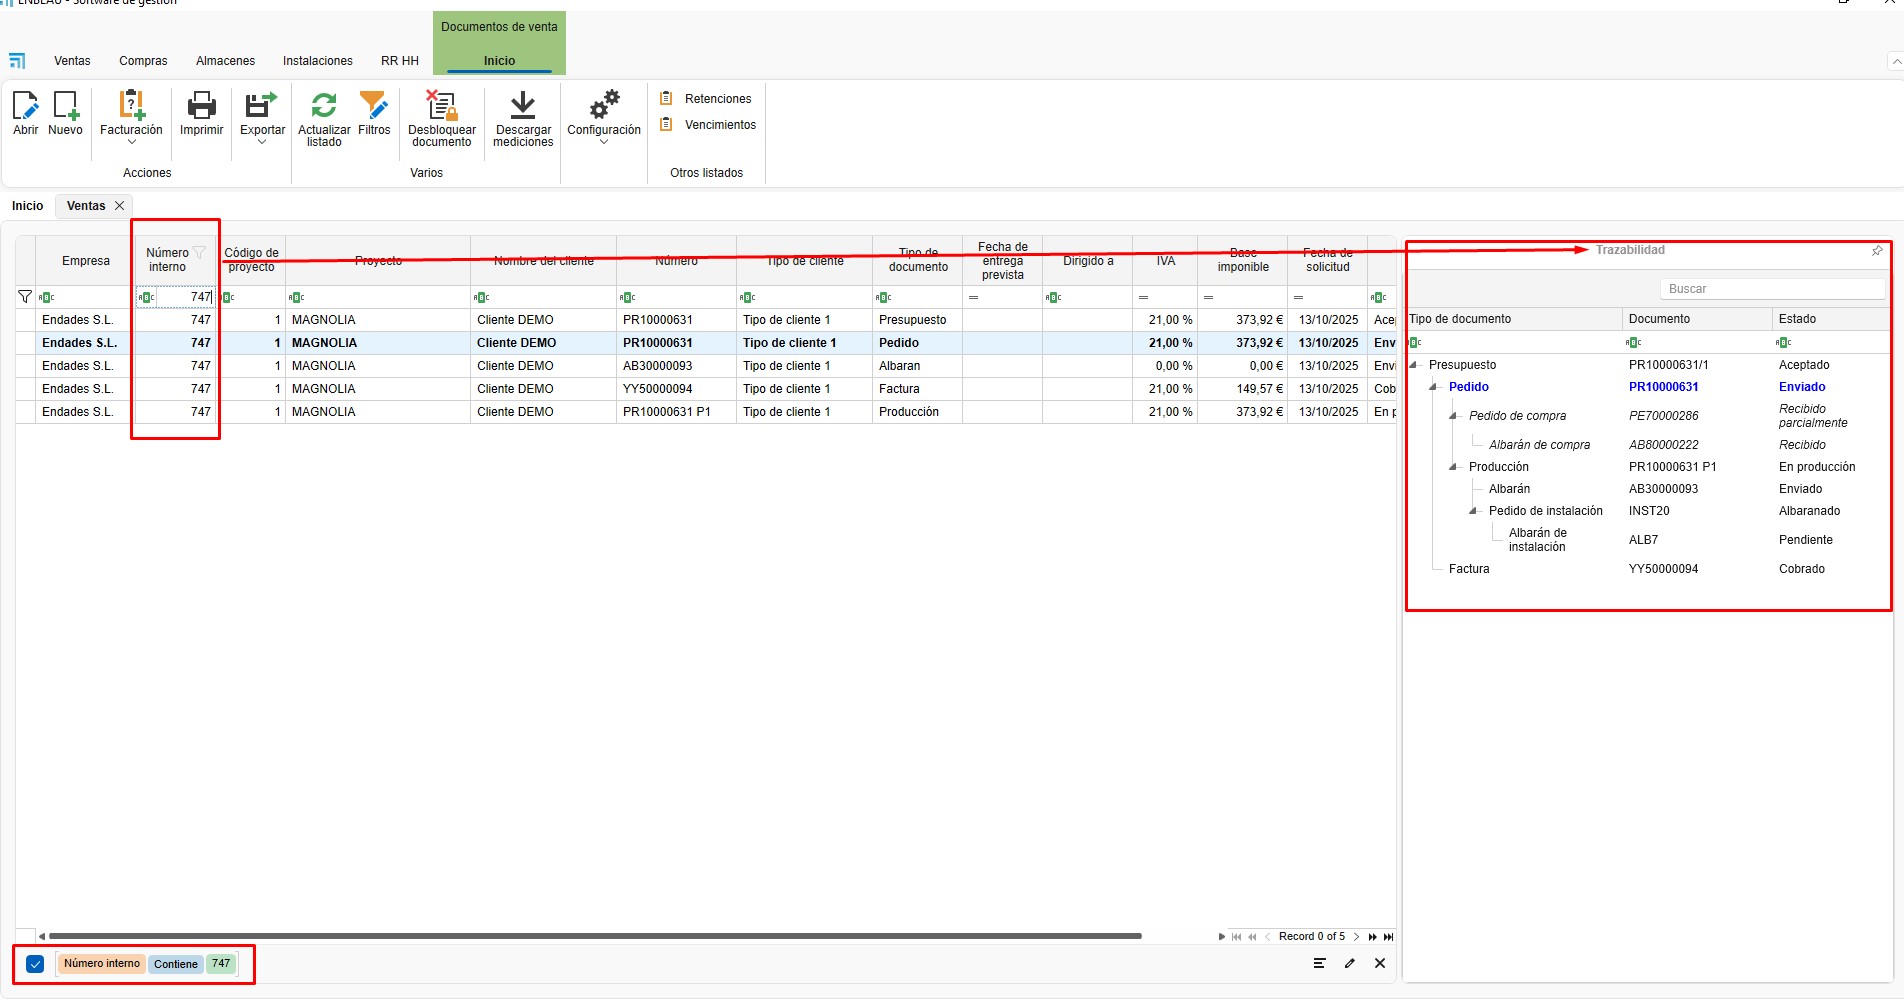Open the Retenciones listing

point(717,99)
